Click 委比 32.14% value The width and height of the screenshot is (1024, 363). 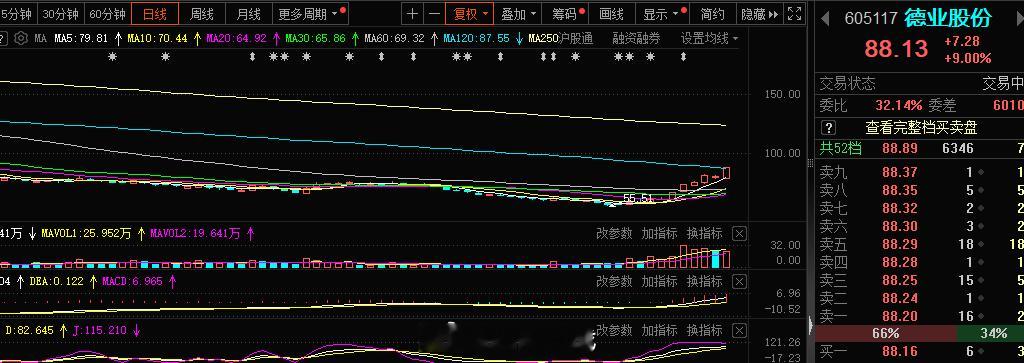click(899, 105)
